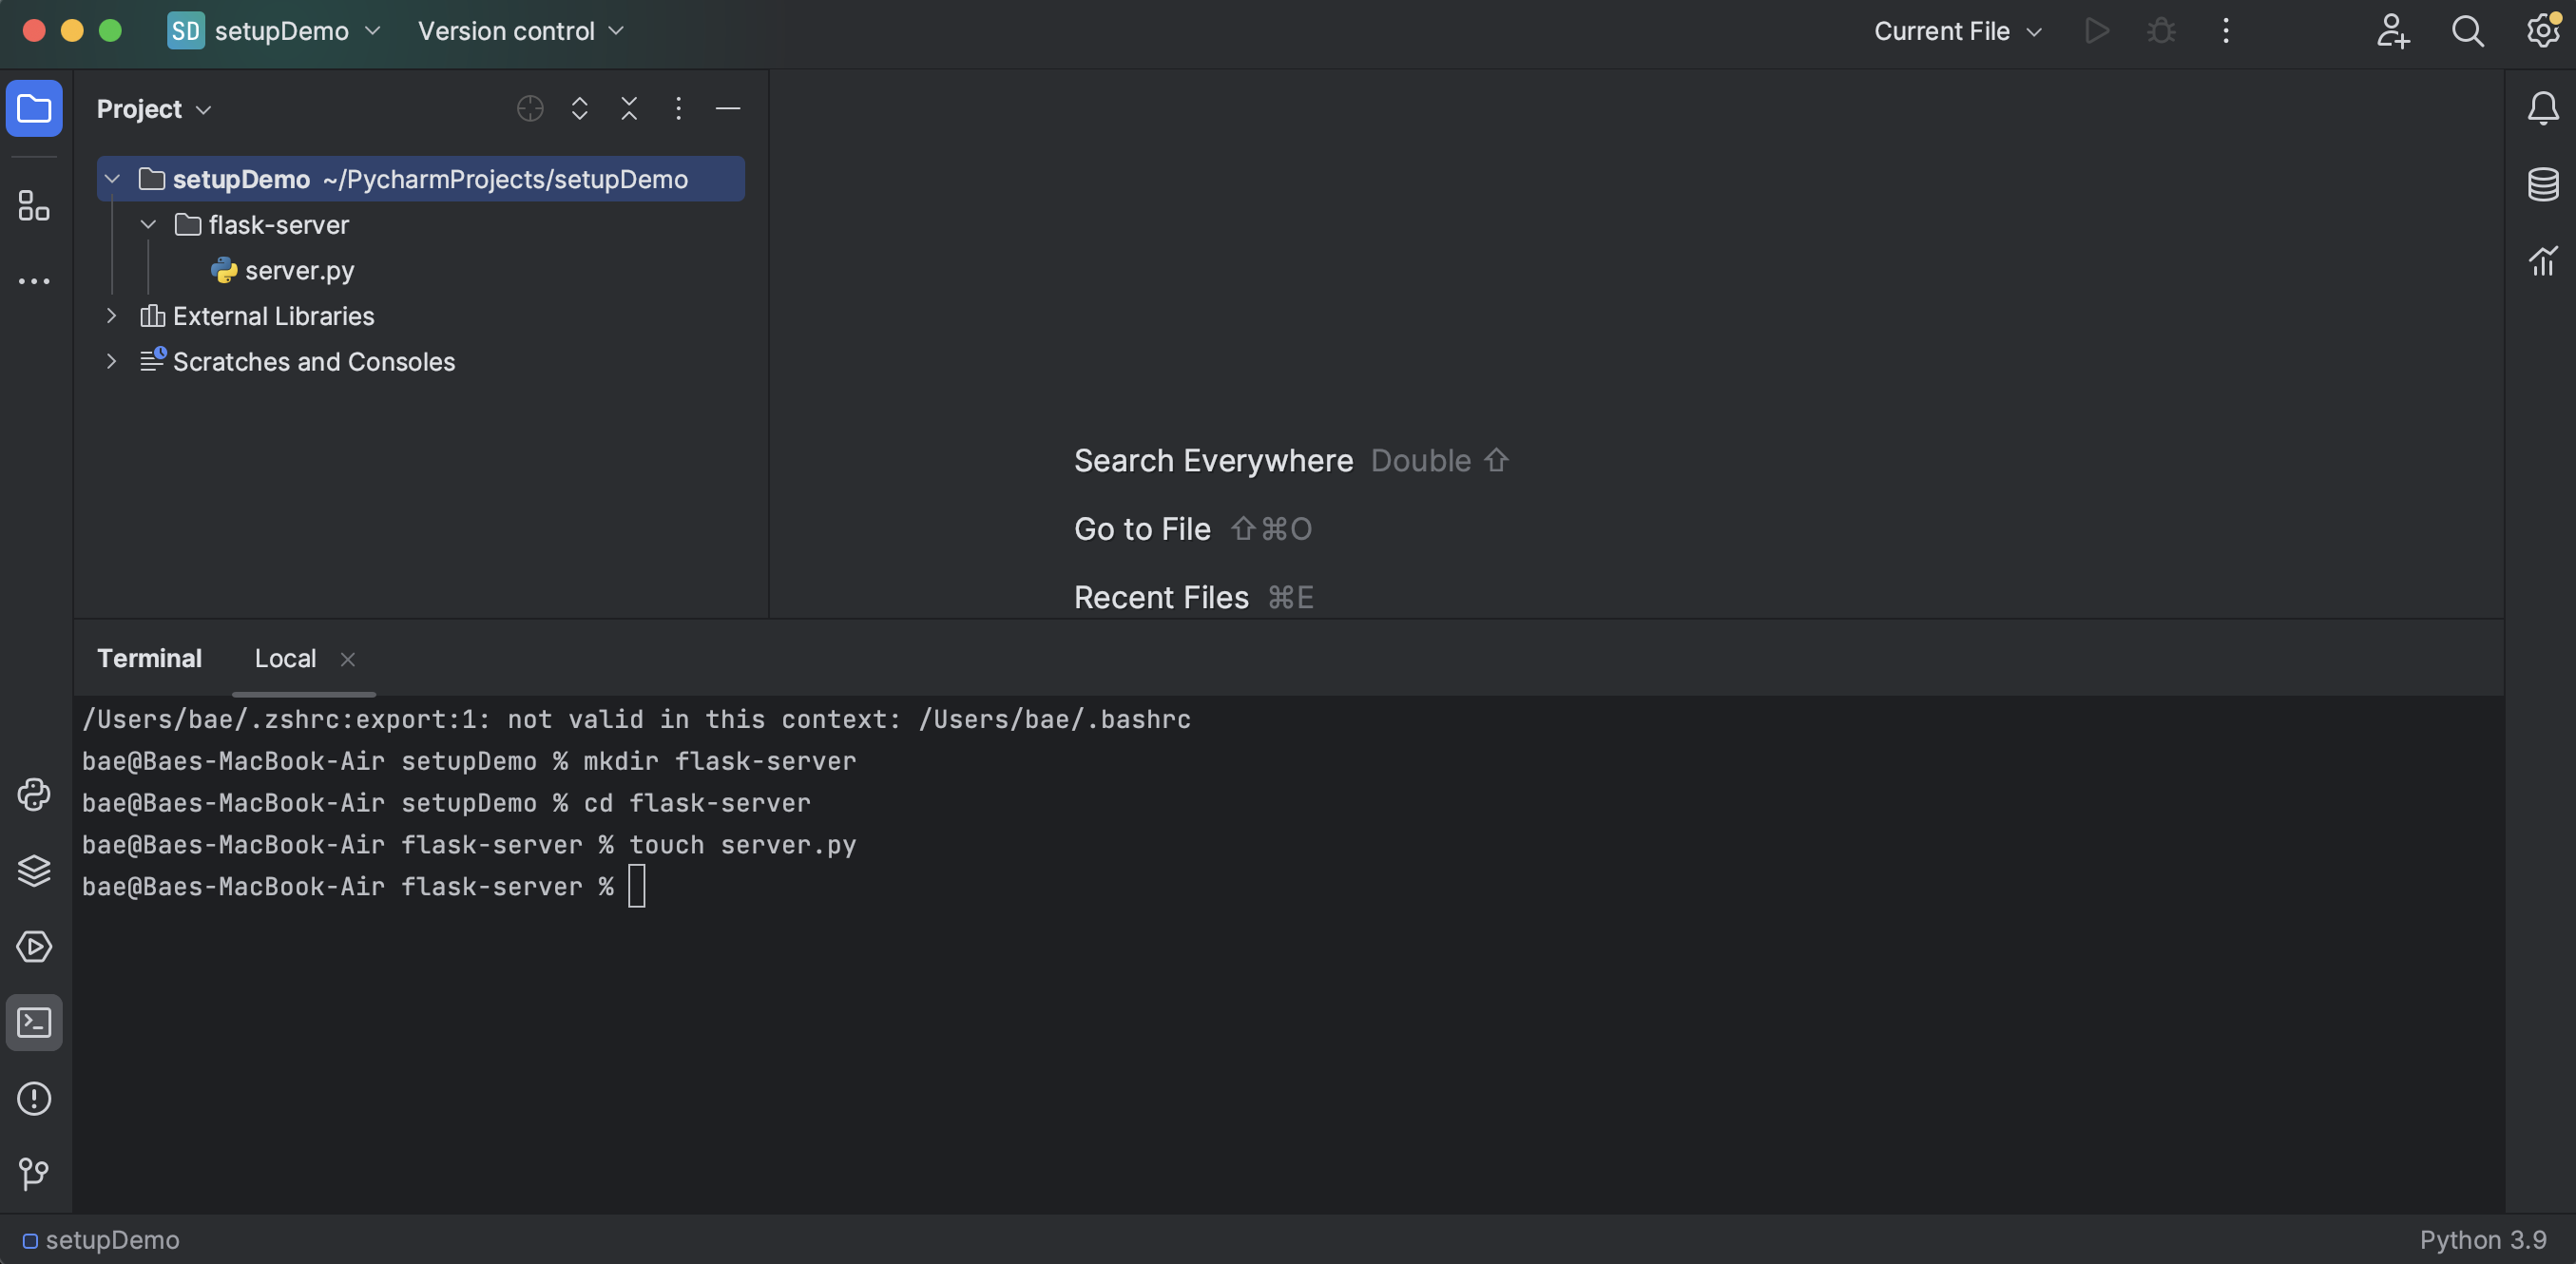Viewport: 2576px width, 1264px height.
Task: Open Code With Me user icon
Action: click(2392, 31)
